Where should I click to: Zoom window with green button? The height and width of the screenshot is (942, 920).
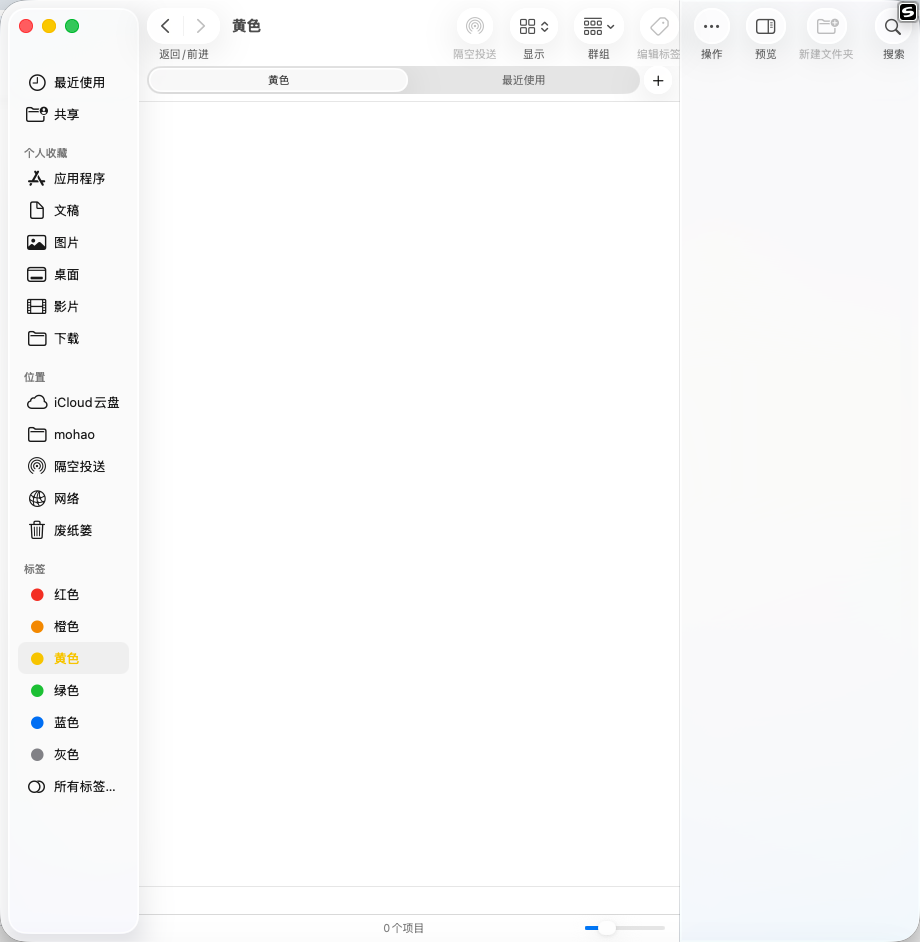coord(72,26)
